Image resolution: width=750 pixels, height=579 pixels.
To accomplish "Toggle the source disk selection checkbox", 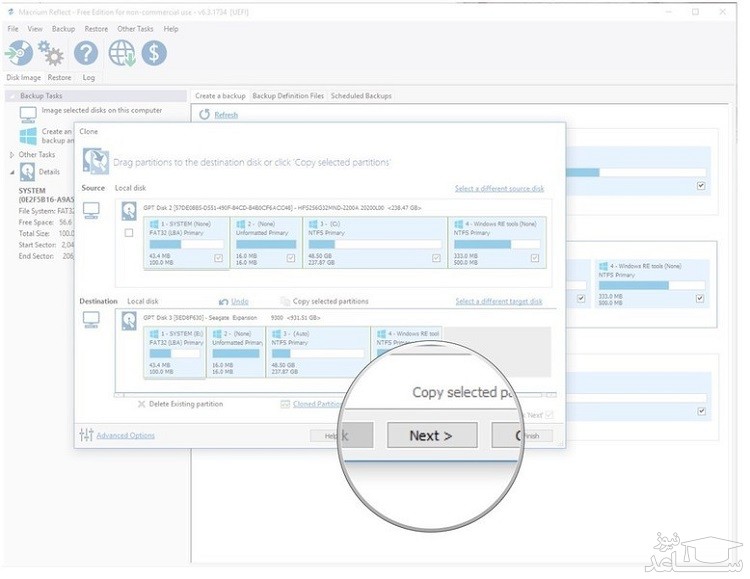I will point(128,233).
